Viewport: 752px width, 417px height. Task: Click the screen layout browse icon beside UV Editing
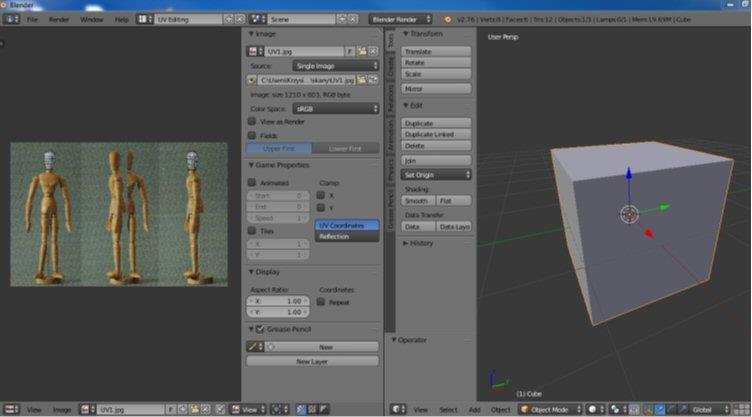point(145,19)
